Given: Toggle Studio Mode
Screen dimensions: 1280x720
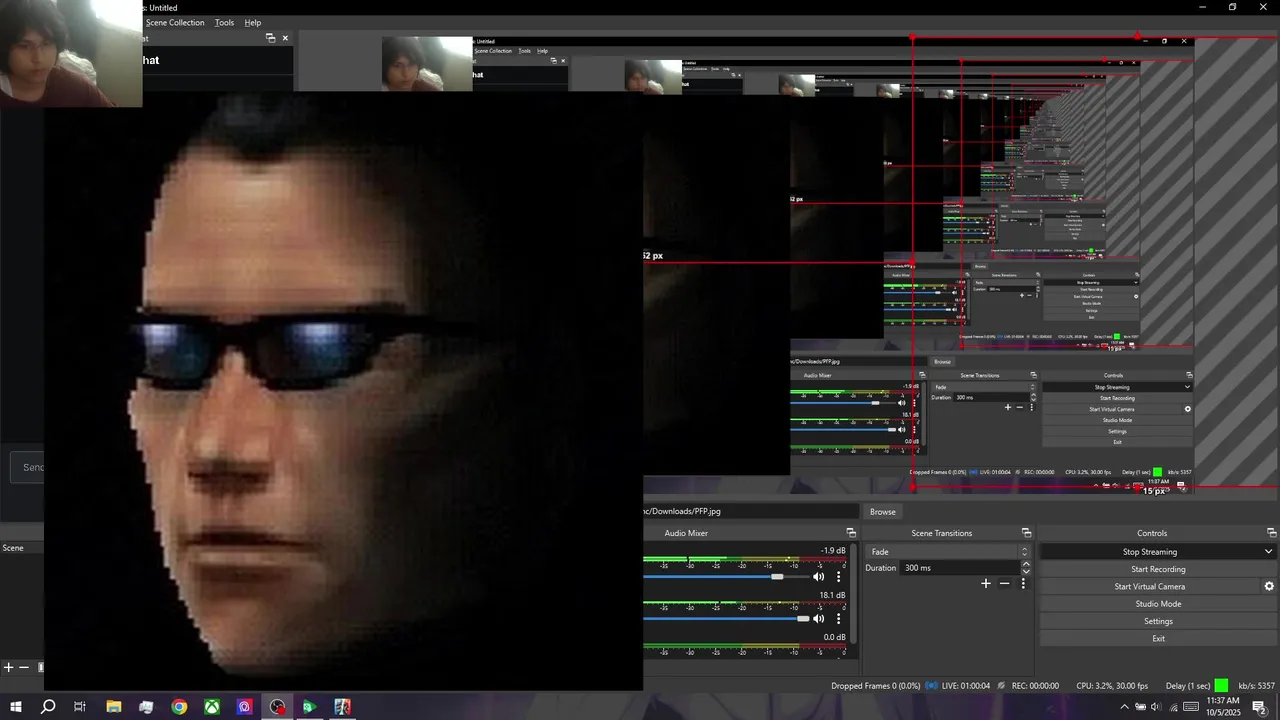Looking at the screenshot, I should coord(1158,604).
